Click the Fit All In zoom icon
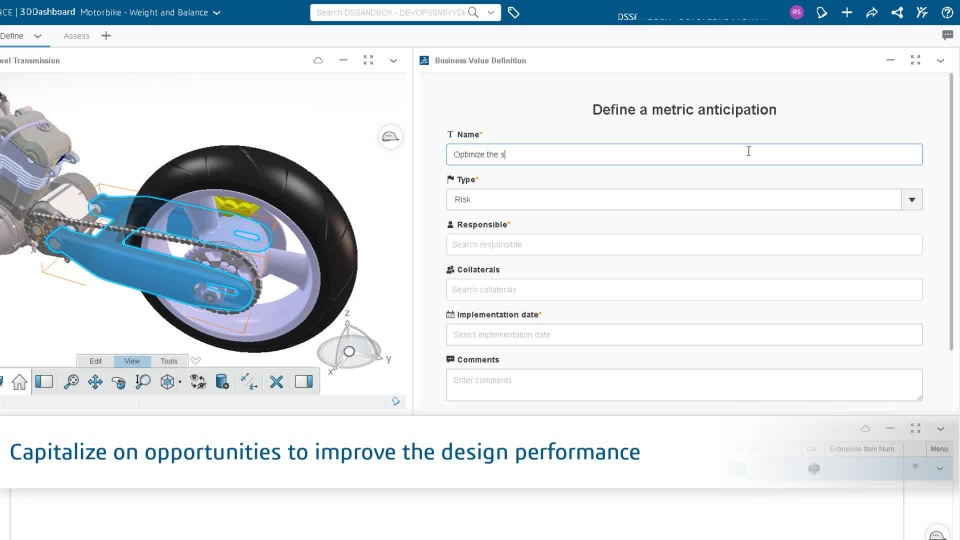Viewport: 960px width, 540px height. coord(71,382)
